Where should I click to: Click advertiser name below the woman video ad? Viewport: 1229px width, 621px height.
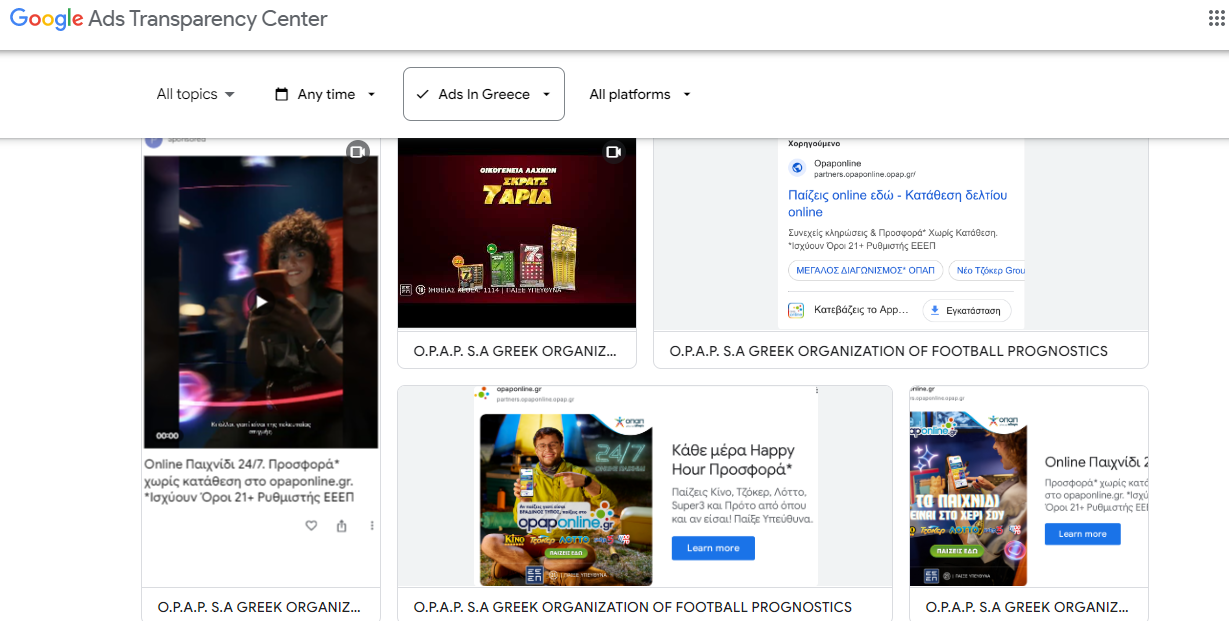click(260, 607)
